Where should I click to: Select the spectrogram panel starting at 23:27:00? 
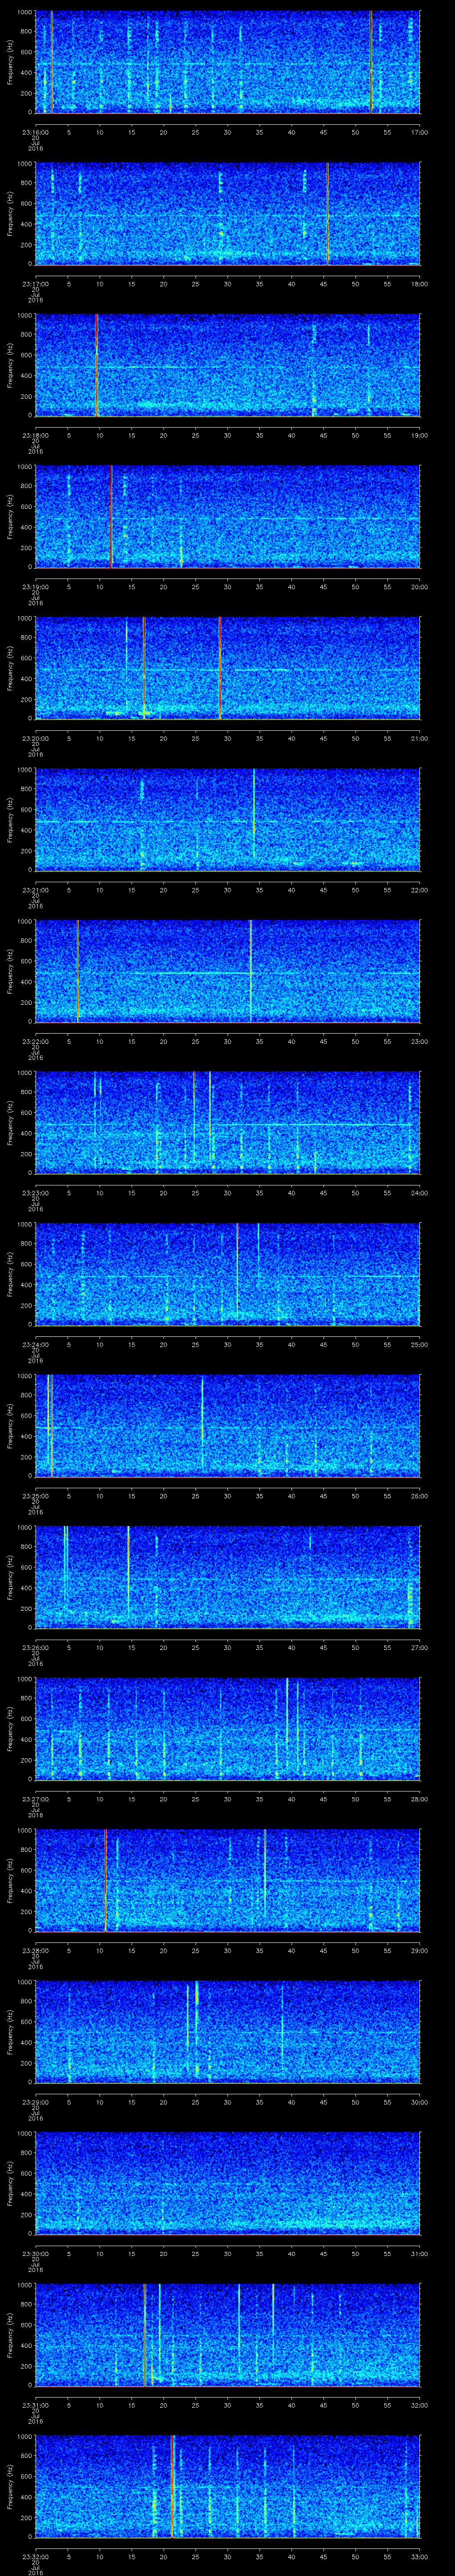point(228,1729)
